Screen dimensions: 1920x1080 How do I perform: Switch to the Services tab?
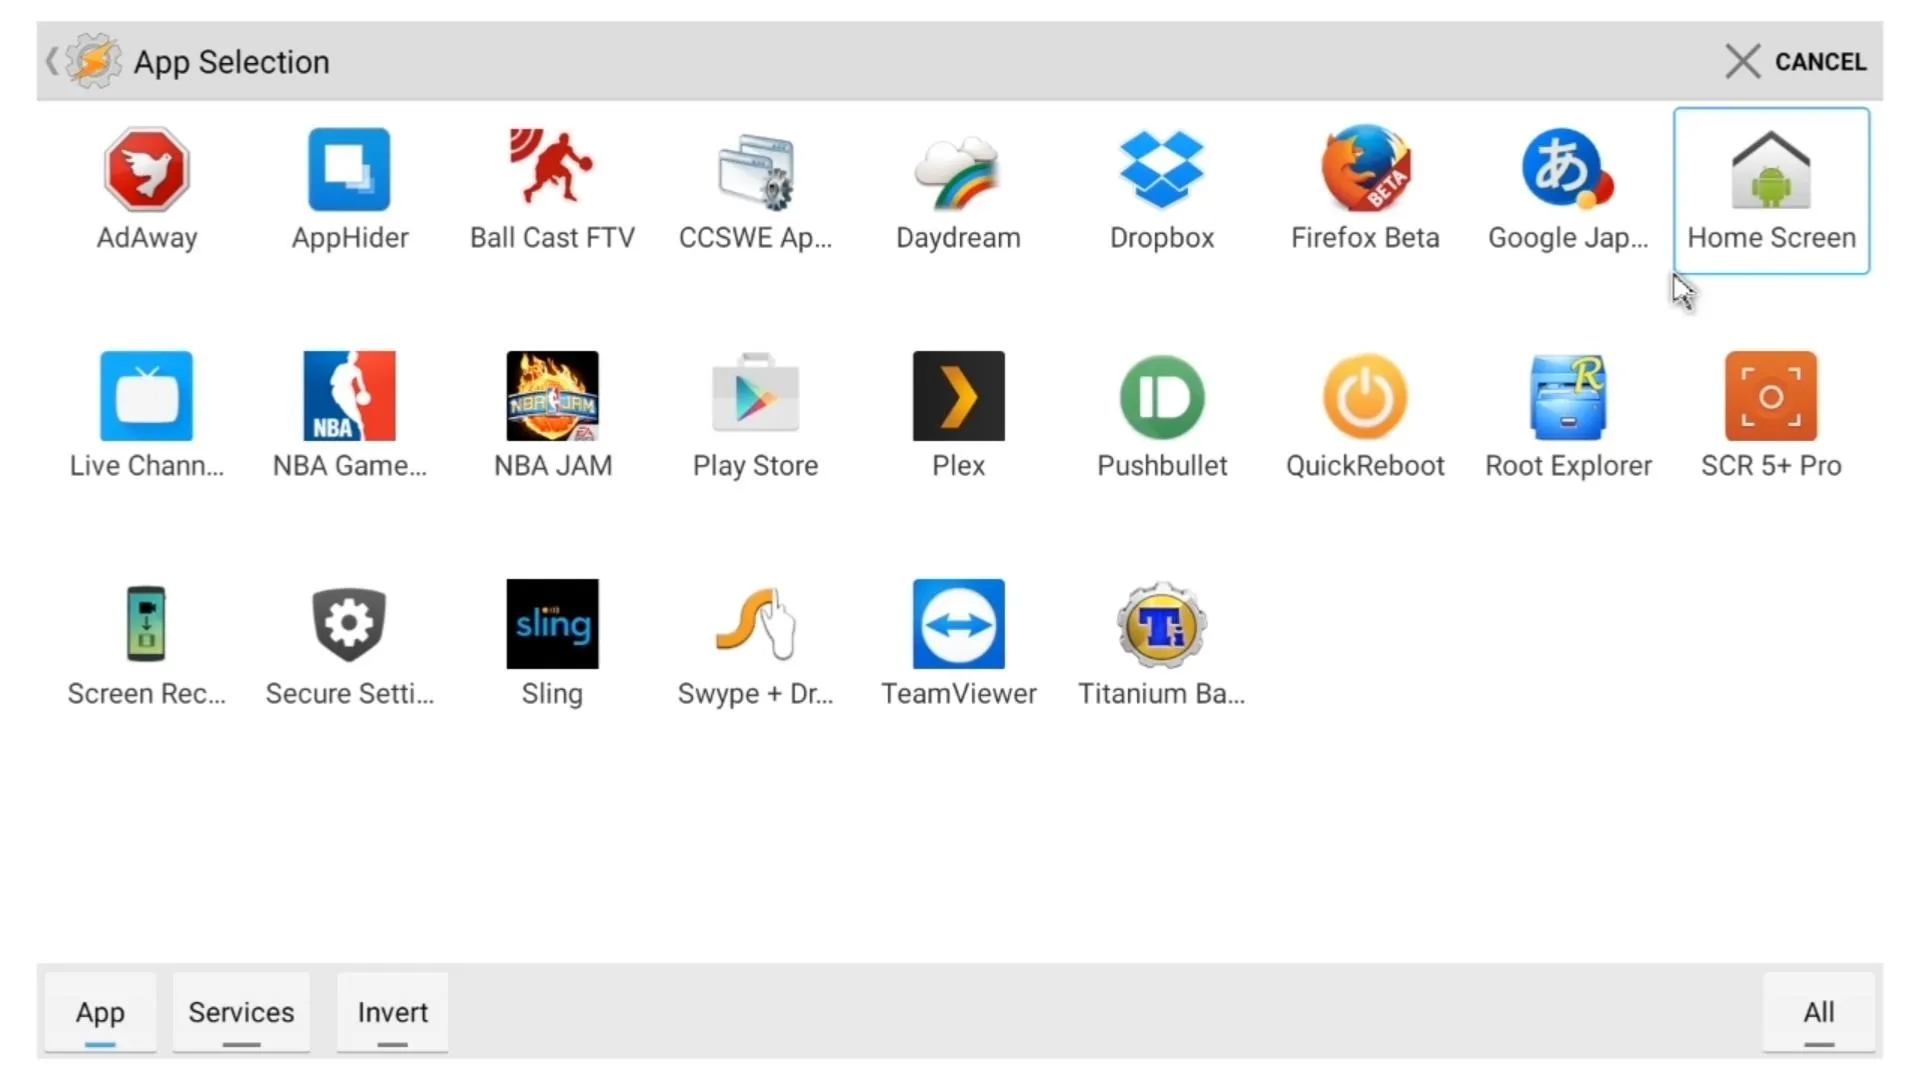click(240, 1011)
